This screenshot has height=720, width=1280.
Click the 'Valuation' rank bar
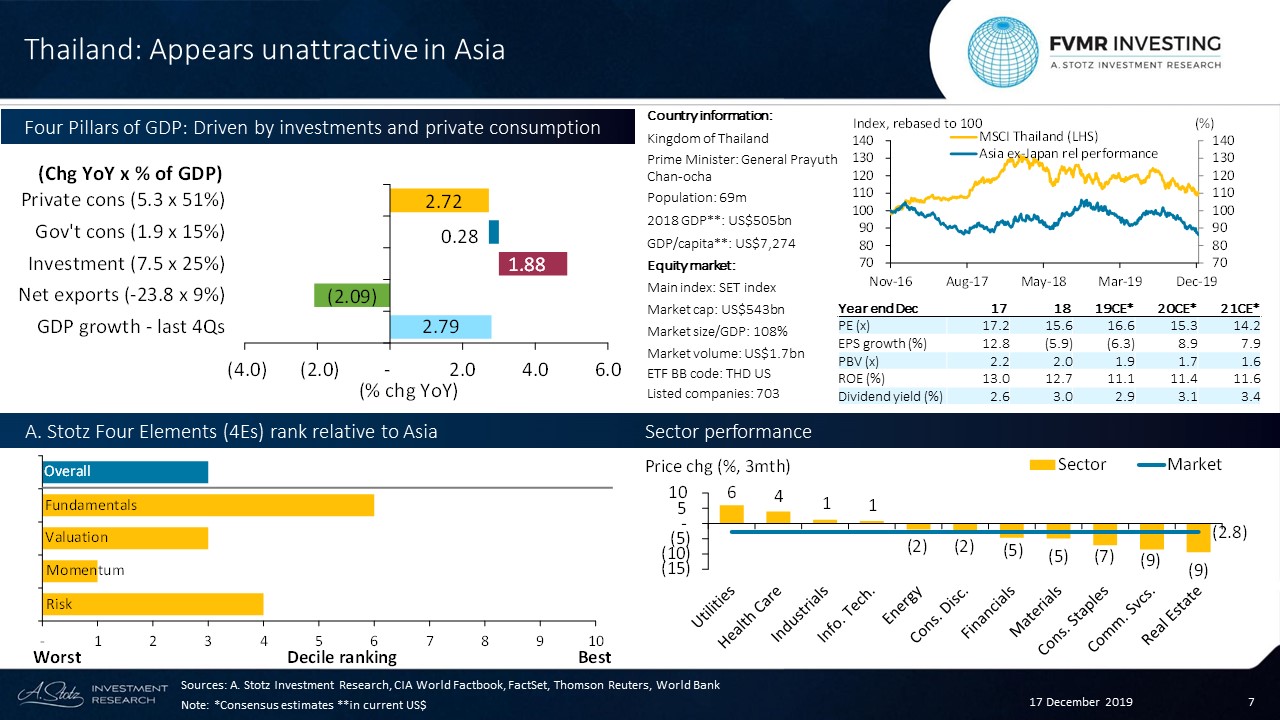[x=125, y=537]
